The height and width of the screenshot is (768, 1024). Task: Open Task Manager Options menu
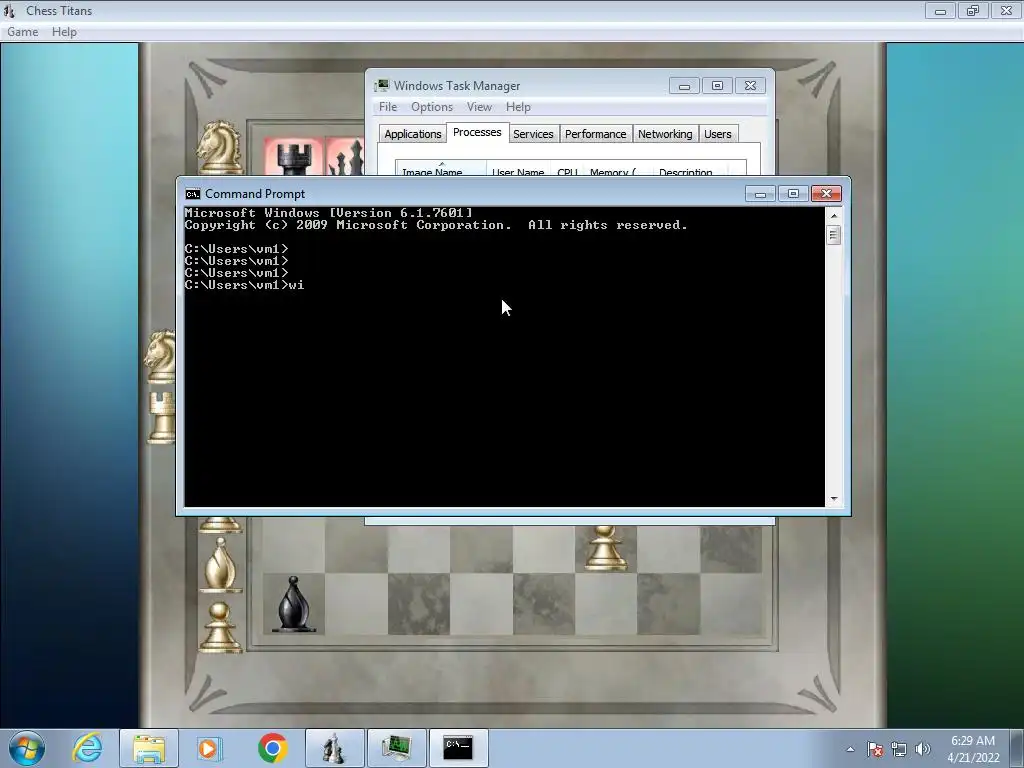[x=432, y=106]
